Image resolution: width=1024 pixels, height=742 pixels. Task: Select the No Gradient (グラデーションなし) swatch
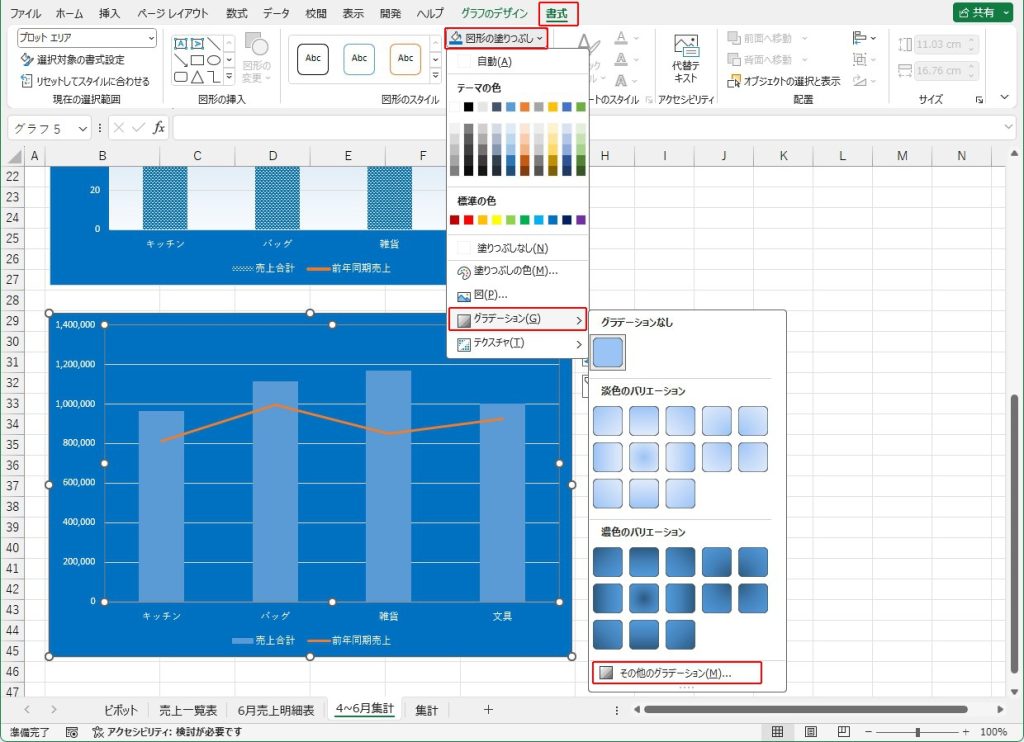coord(609,352)
